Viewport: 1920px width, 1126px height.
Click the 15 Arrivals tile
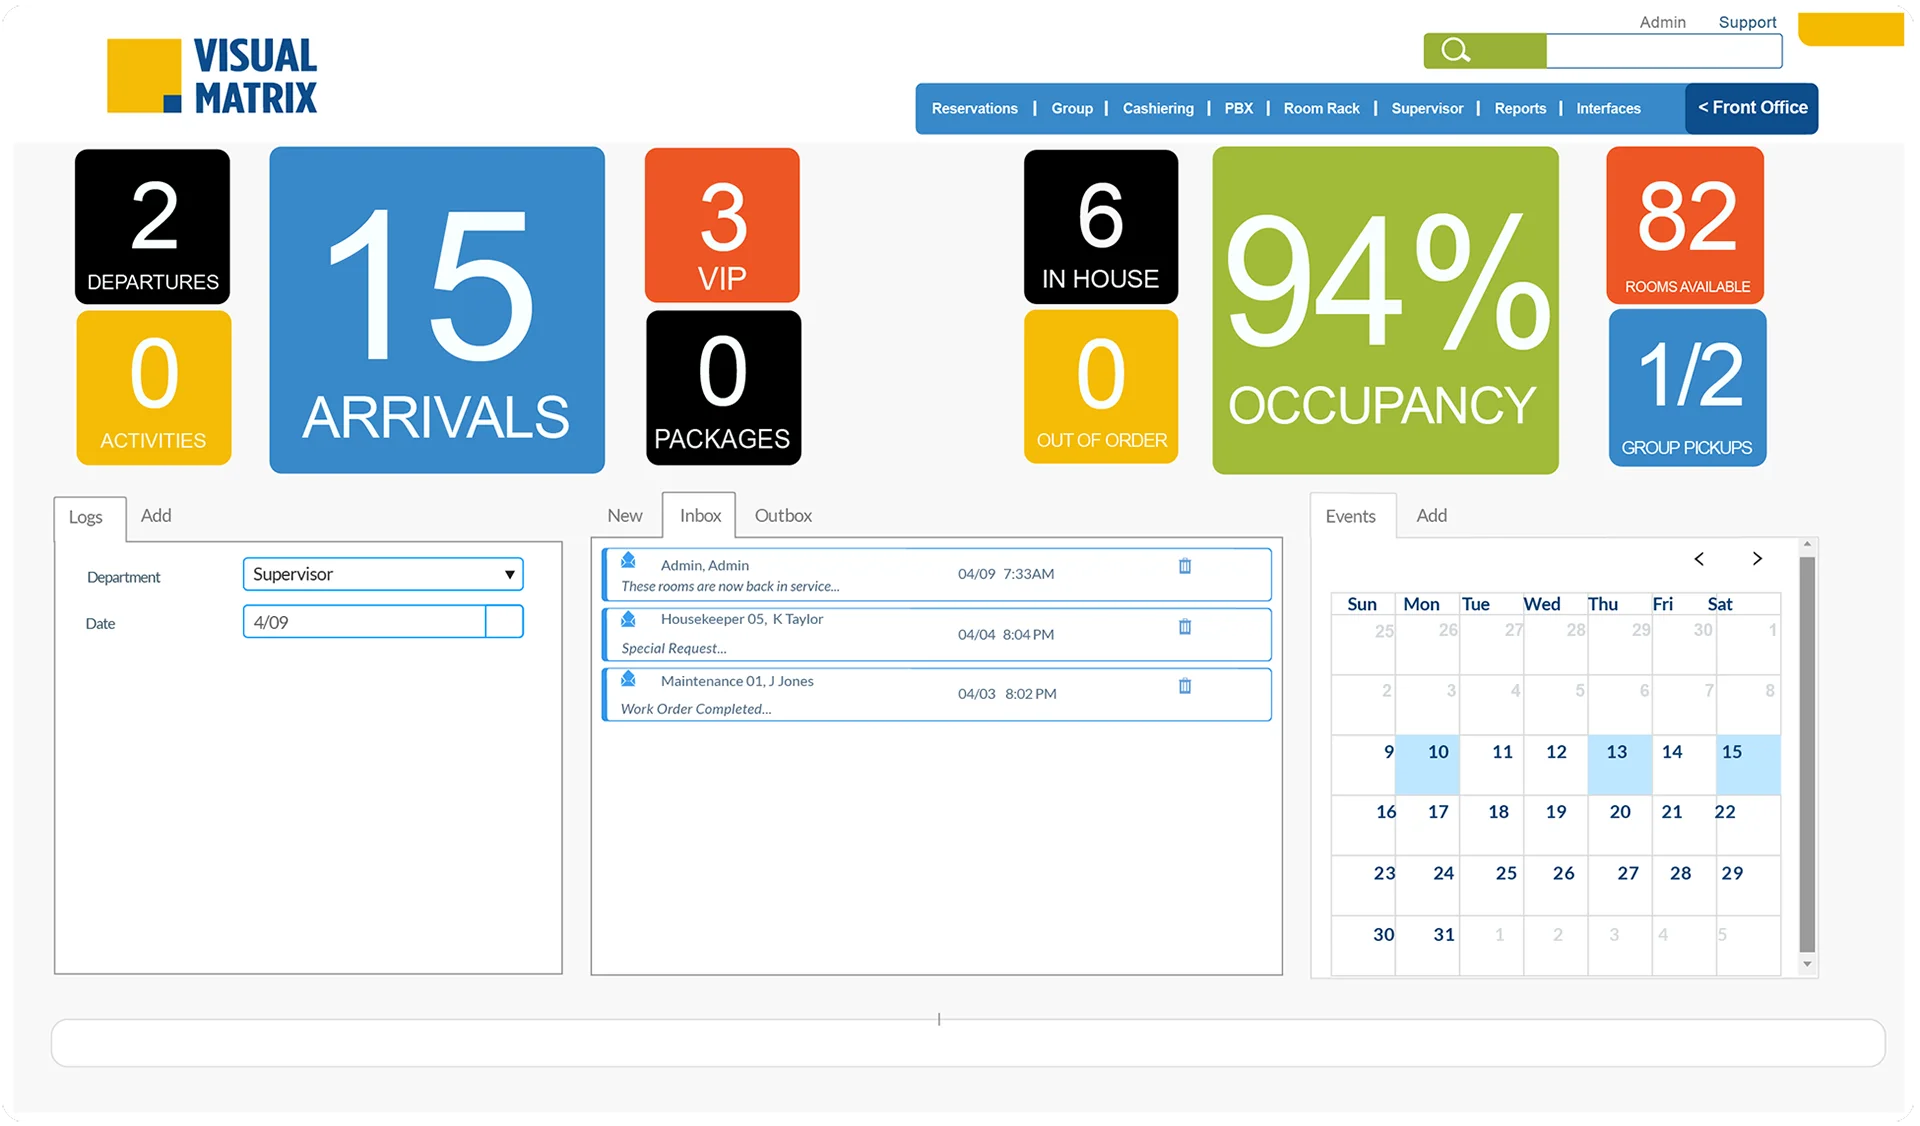(x=437, y=310)
